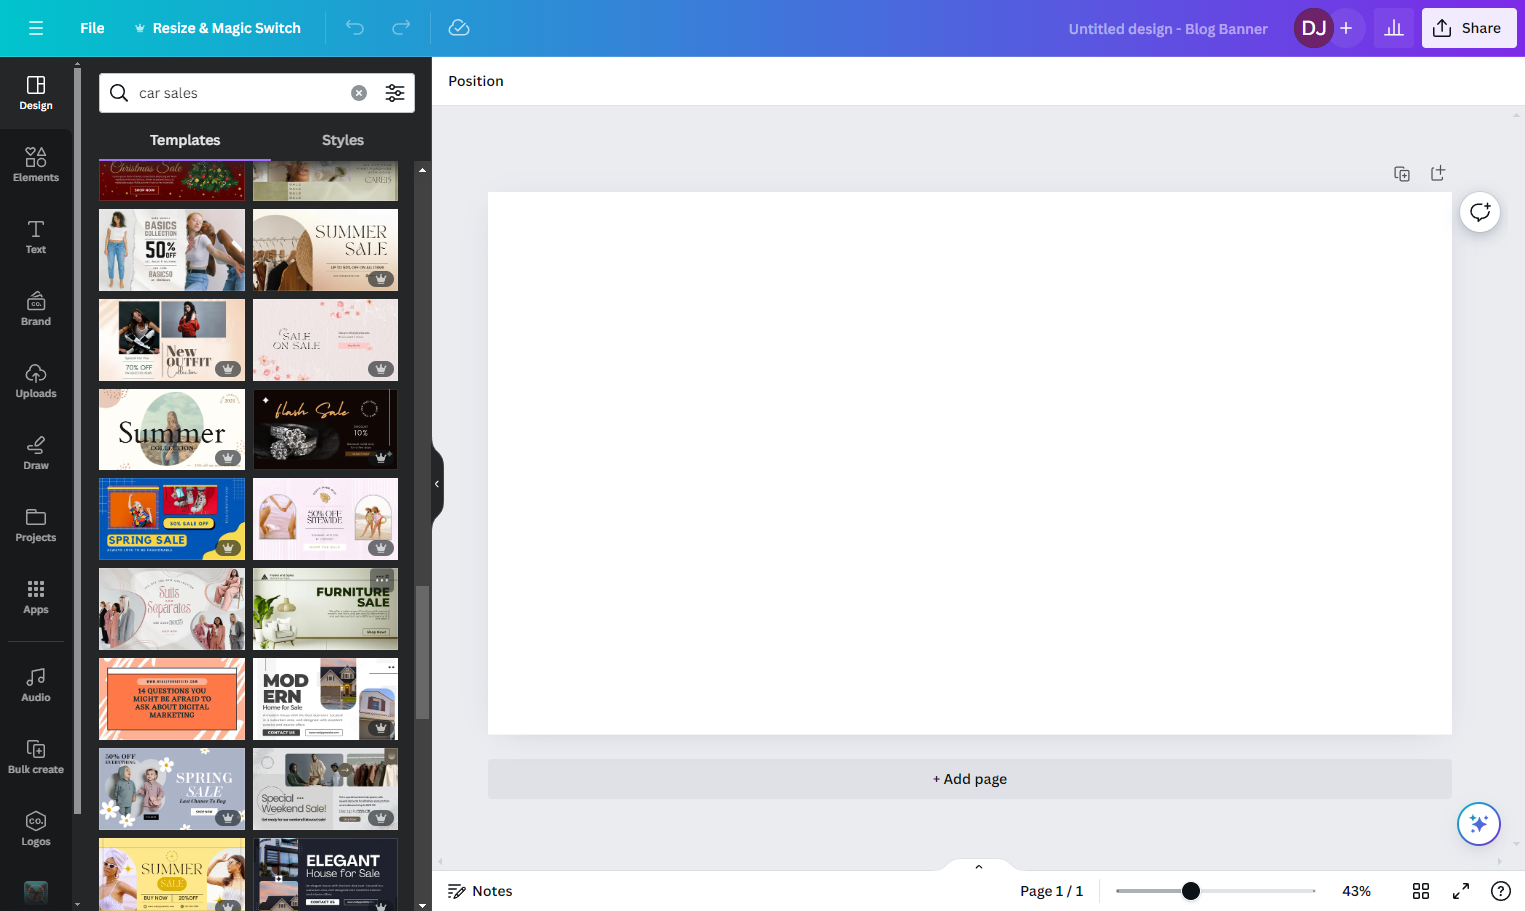Open the Design sidebar panel
Viewport: 1525px width, 911px height.
(36, 93)
